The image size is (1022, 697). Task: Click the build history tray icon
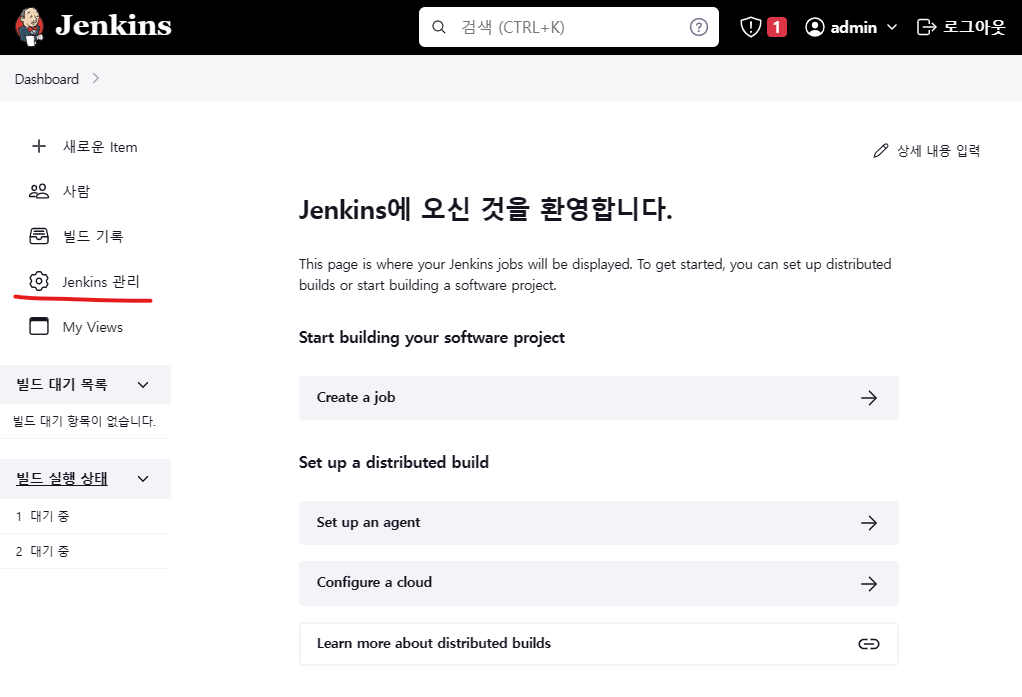coord(39,236)
